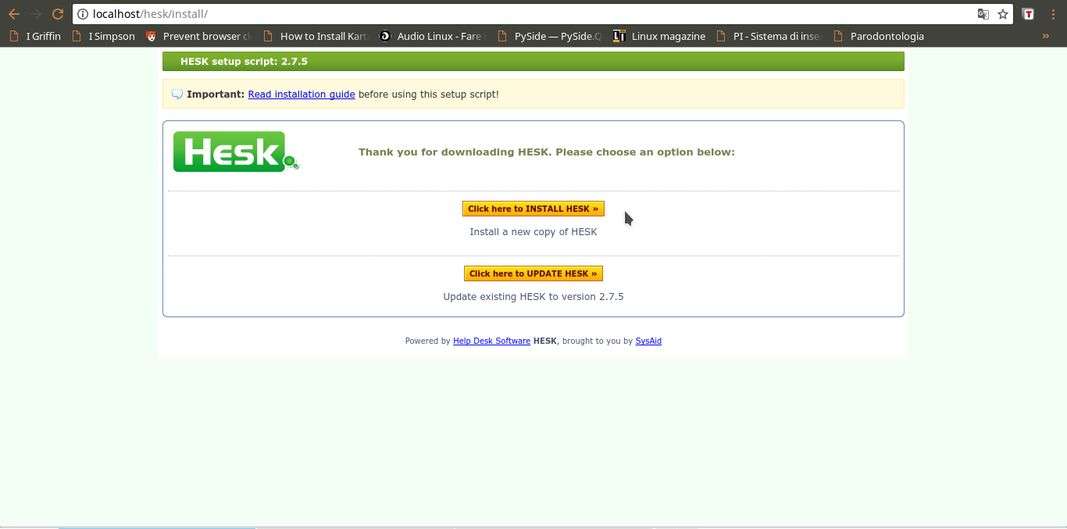Open the Audio Linux bookmark
Image resolution: width=1067 pixels, height=529 pixels.
click(433, 36)
